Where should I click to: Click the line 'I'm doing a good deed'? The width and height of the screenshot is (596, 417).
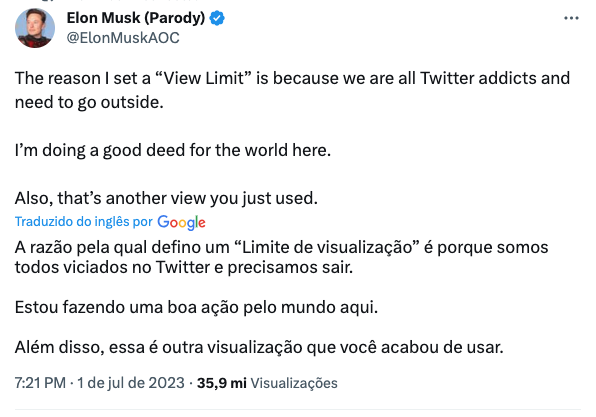click(x=173, y=150)
